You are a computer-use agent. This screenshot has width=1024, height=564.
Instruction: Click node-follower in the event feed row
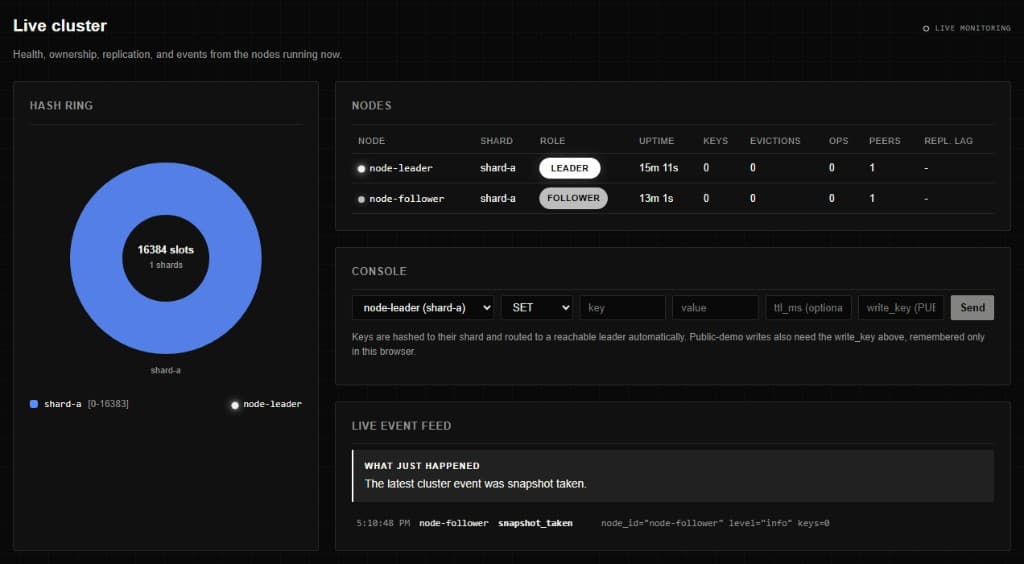454,524
